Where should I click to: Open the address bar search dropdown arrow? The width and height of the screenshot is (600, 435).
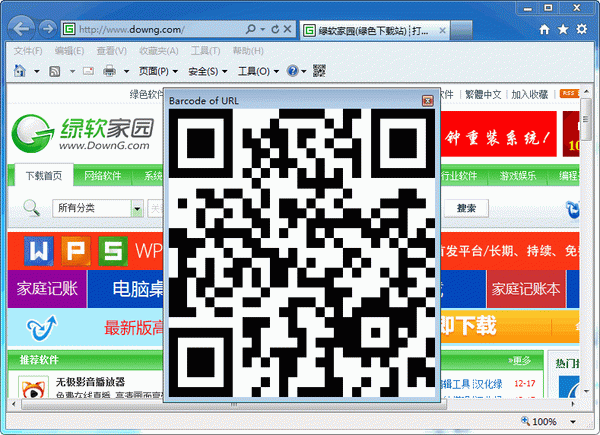pos(262,29)
